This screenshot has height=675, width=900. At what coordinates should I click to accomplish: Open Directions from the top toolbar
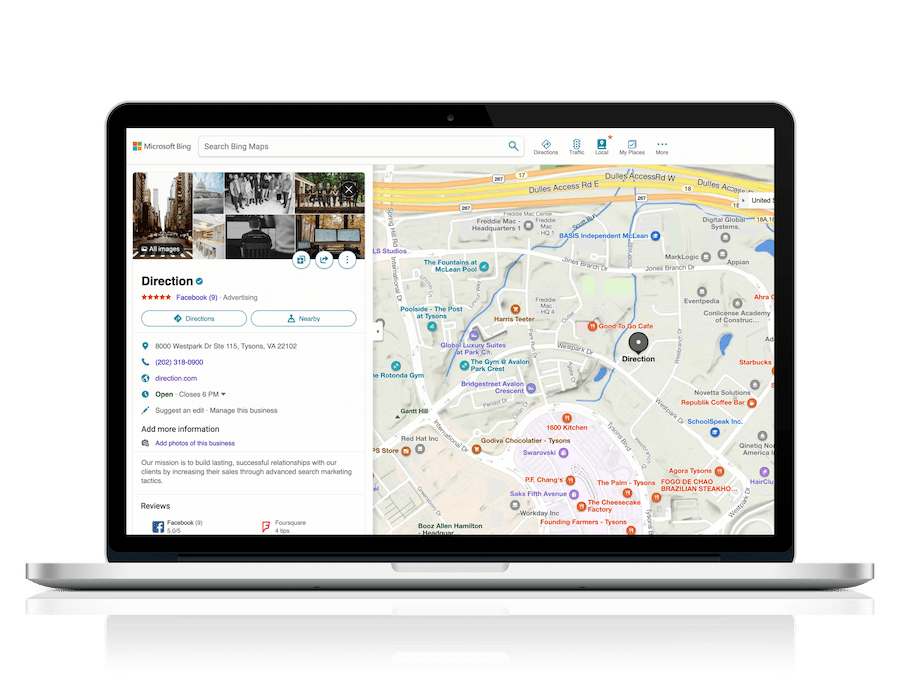click(547, 146)
